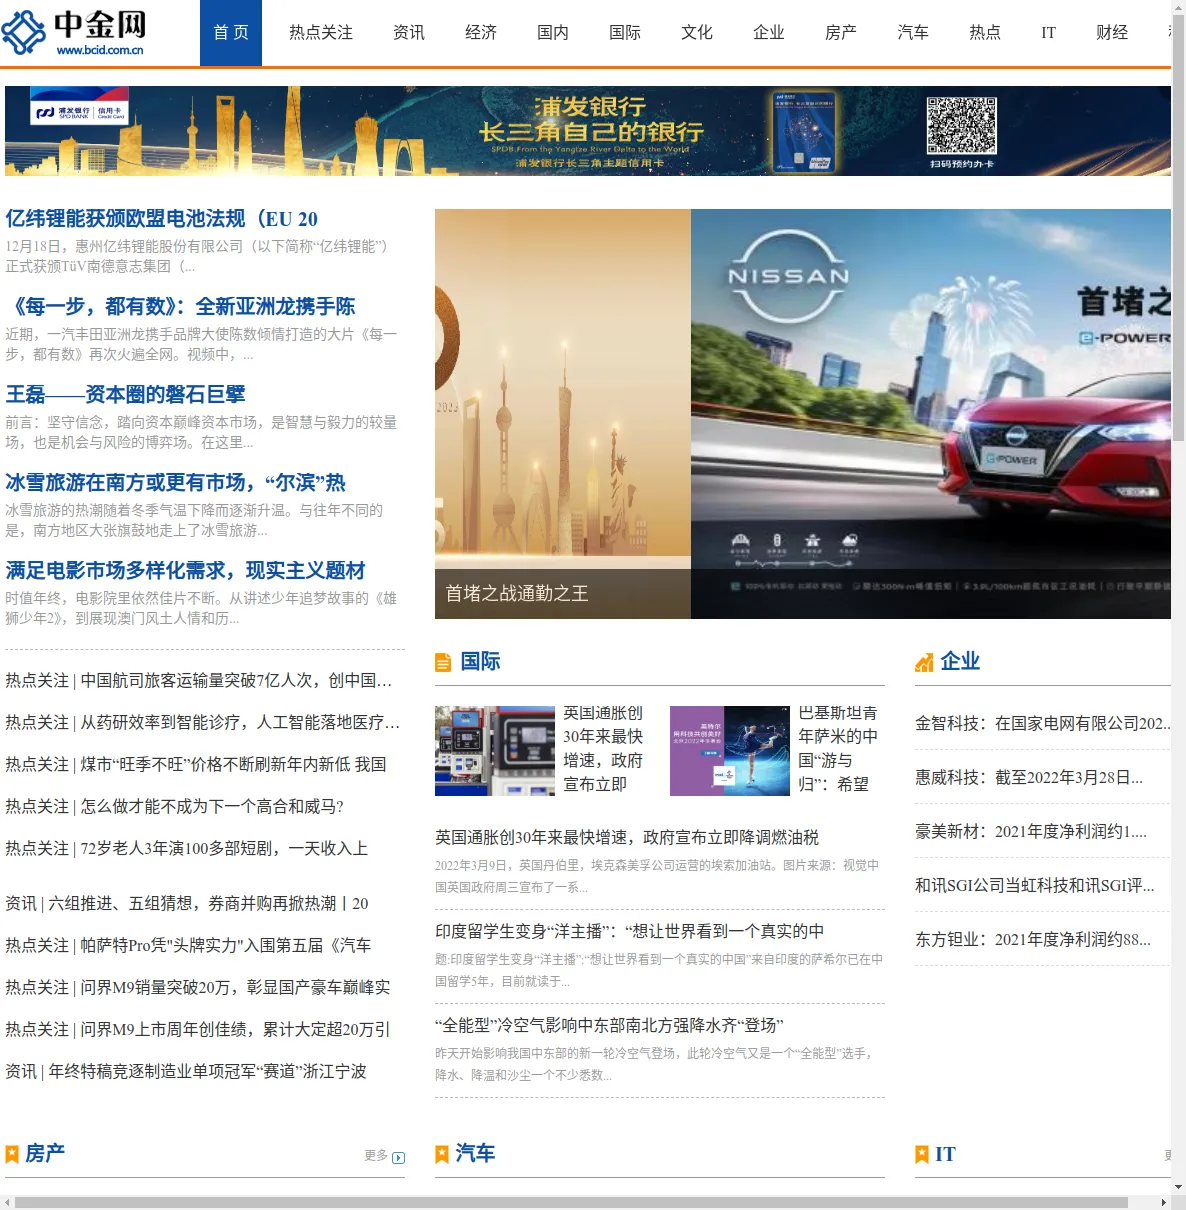Image resolution: width=1186 pixels, height=1210 pixels.
Task: Open headline 亿纬锂能获颁欧盟电池法规
Action: (162, 219)
